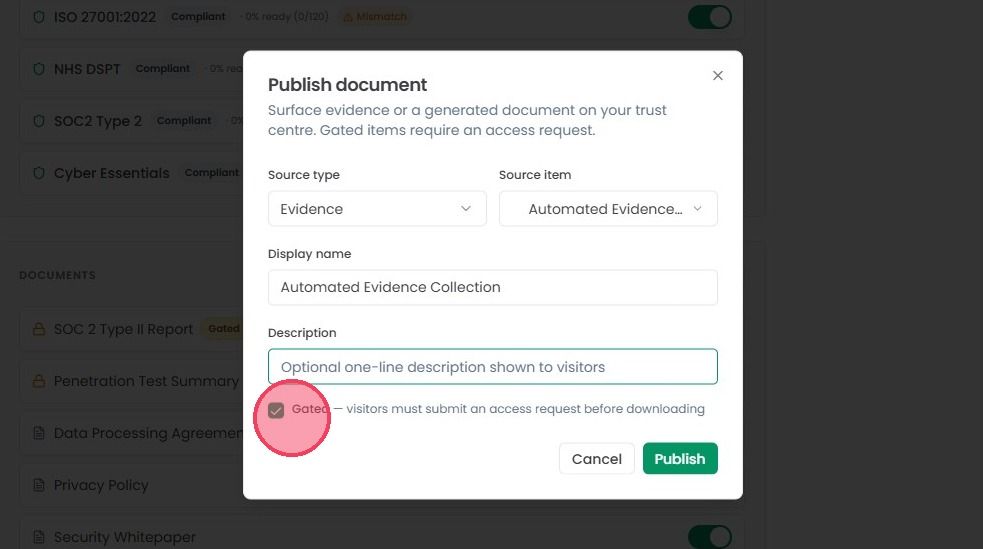
Task: Open the Source type dropdown
Action: coord(377,209)
